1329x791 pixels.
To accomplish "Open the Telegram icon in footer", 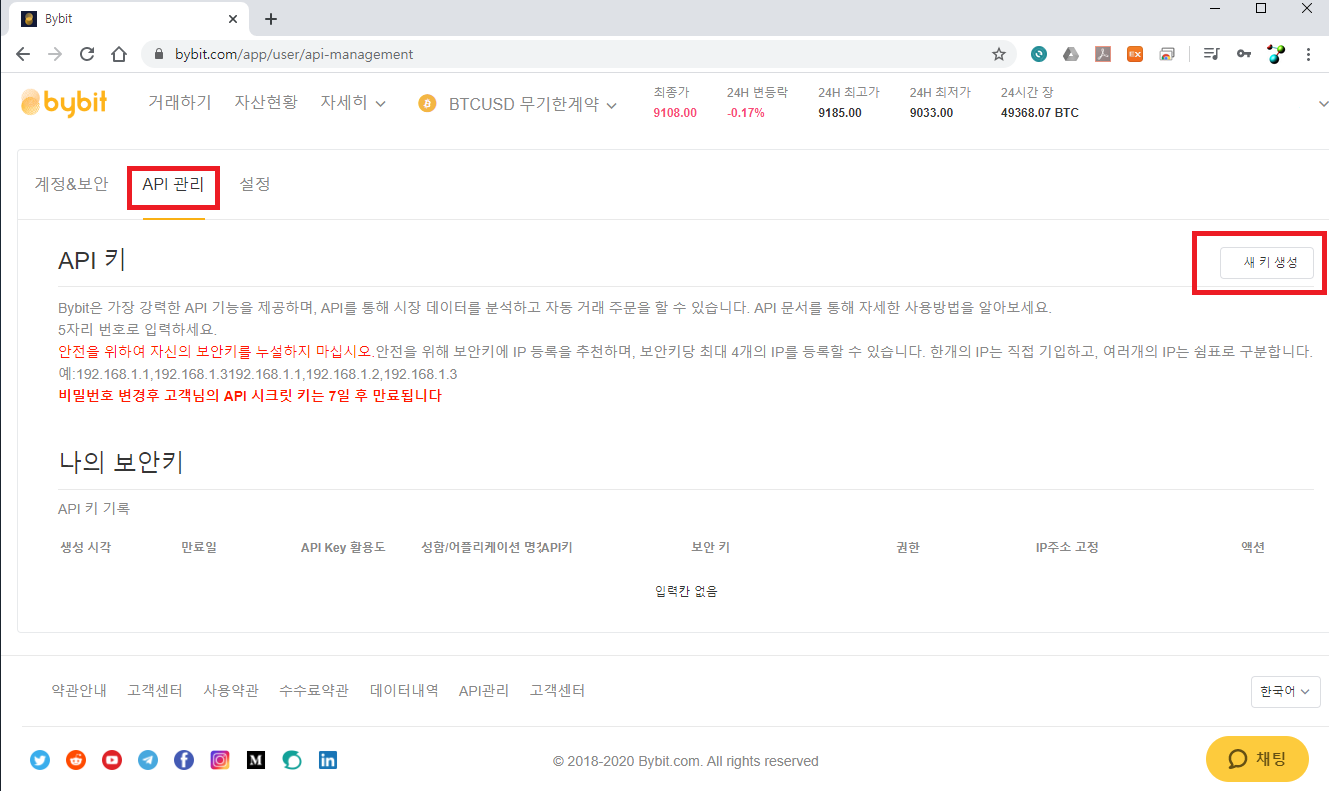I will click(148, 760).
